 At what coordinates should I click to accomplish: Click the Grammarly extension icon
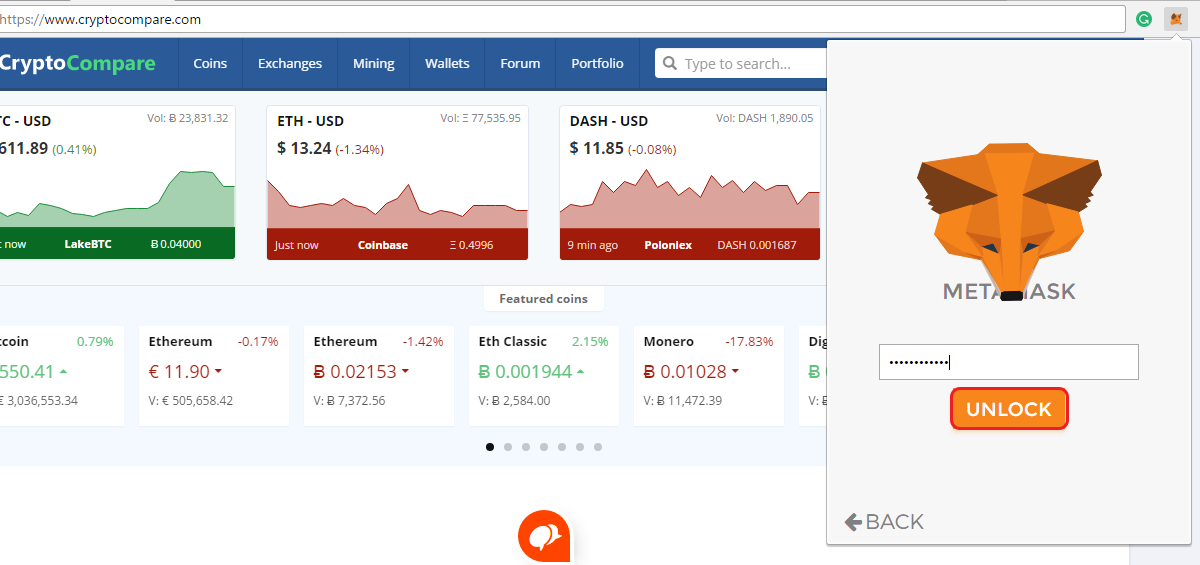pos(1144,19)
